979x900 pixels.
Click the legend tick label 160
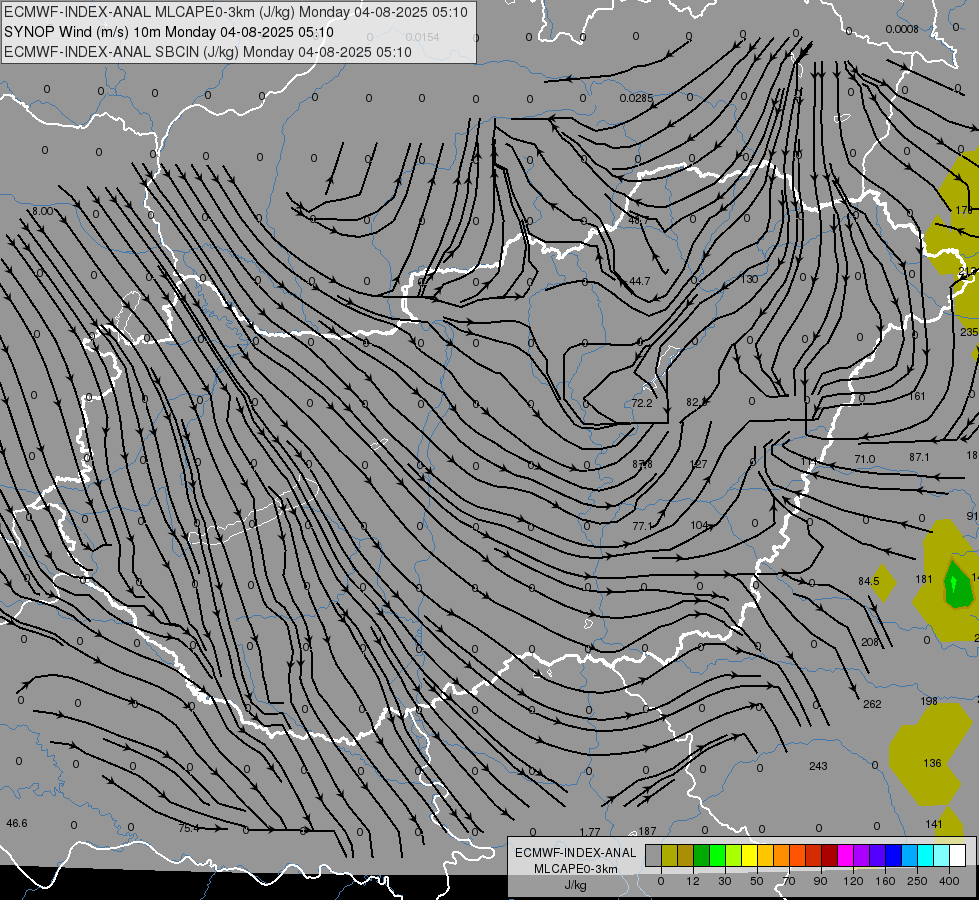tap(885, 881)
